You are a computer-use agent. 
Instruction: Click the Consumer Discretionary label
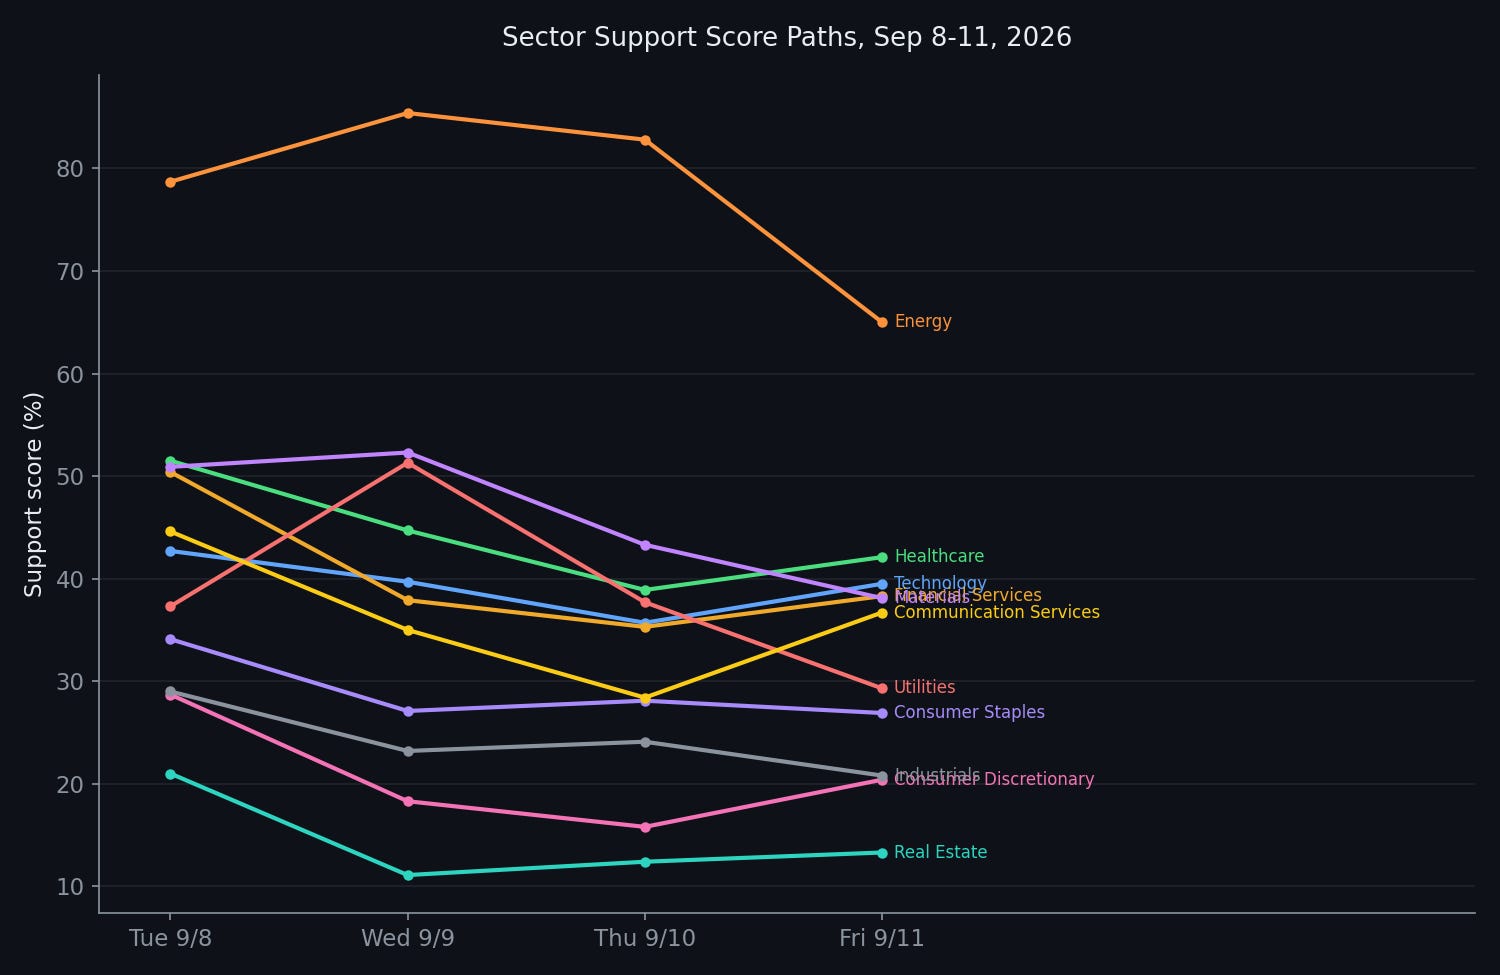click(994, 780)
